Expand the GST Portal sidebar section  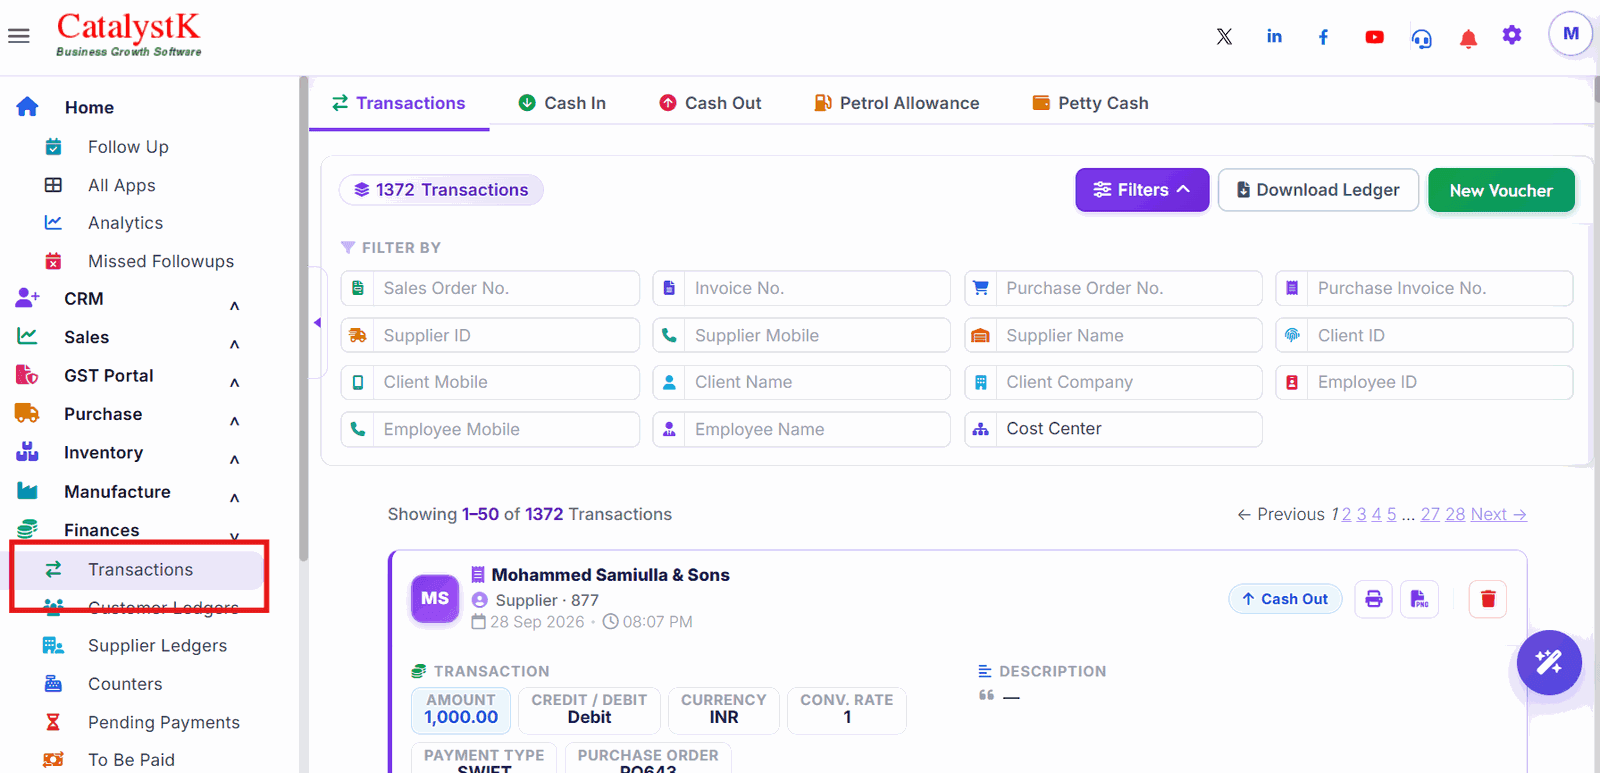234,382
